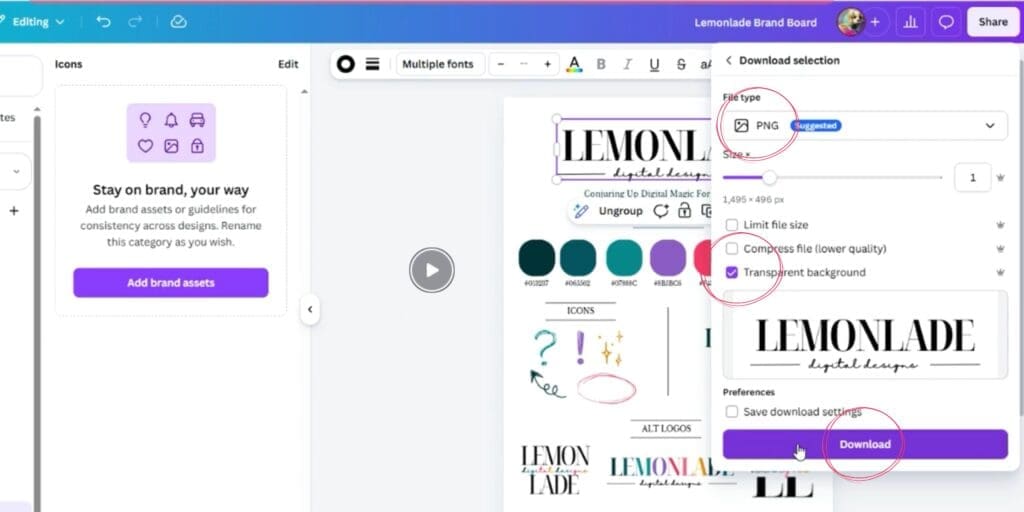1024x512 pixels.
Task: Select the stacked LEMON LADE alt logo
Action: (555, 470)
